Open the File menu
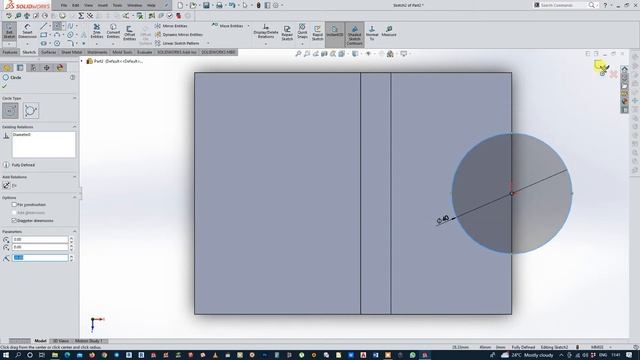640x360 pixels. click(x=64, y=5)
